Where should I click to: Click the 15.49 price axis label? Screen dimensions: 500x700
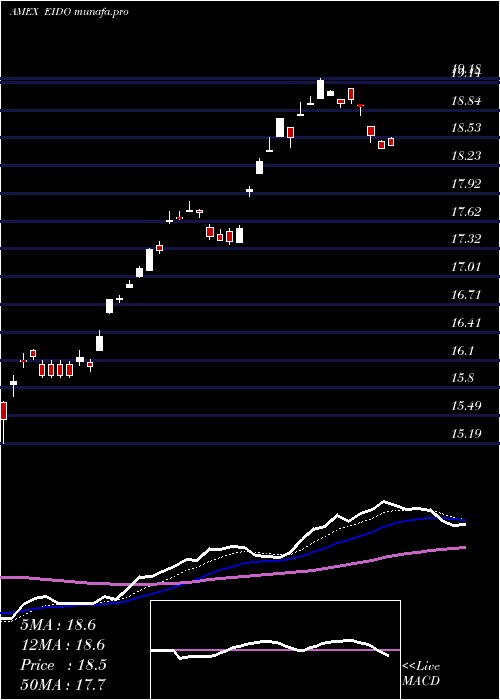pos(466,406)
